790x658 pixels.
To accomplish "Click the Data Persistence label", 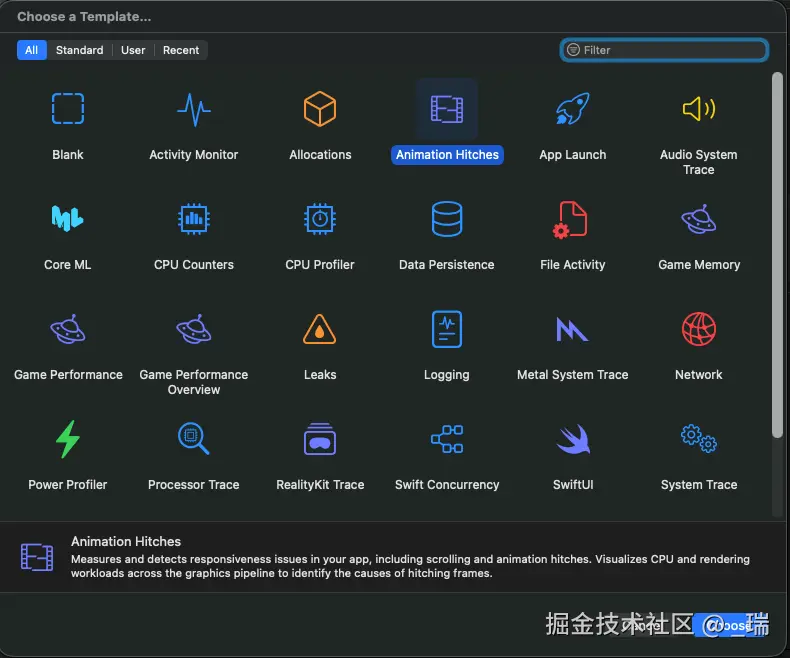I will [447, 265].
